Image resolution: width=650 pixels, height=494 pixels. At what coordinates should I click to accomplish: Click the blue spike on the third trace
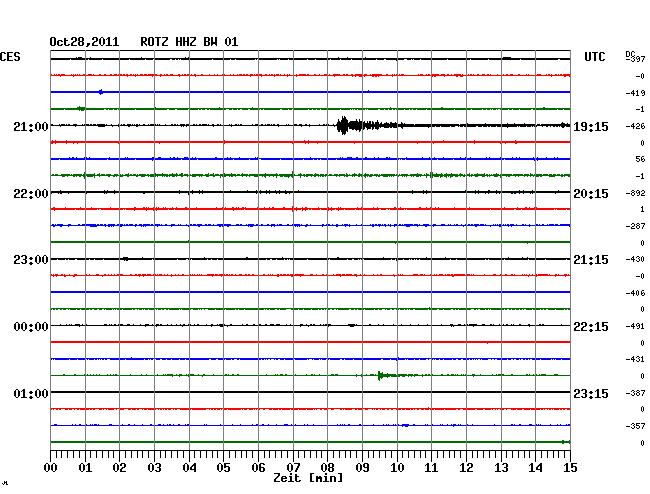pyautogui.click(x=101, y=92)
